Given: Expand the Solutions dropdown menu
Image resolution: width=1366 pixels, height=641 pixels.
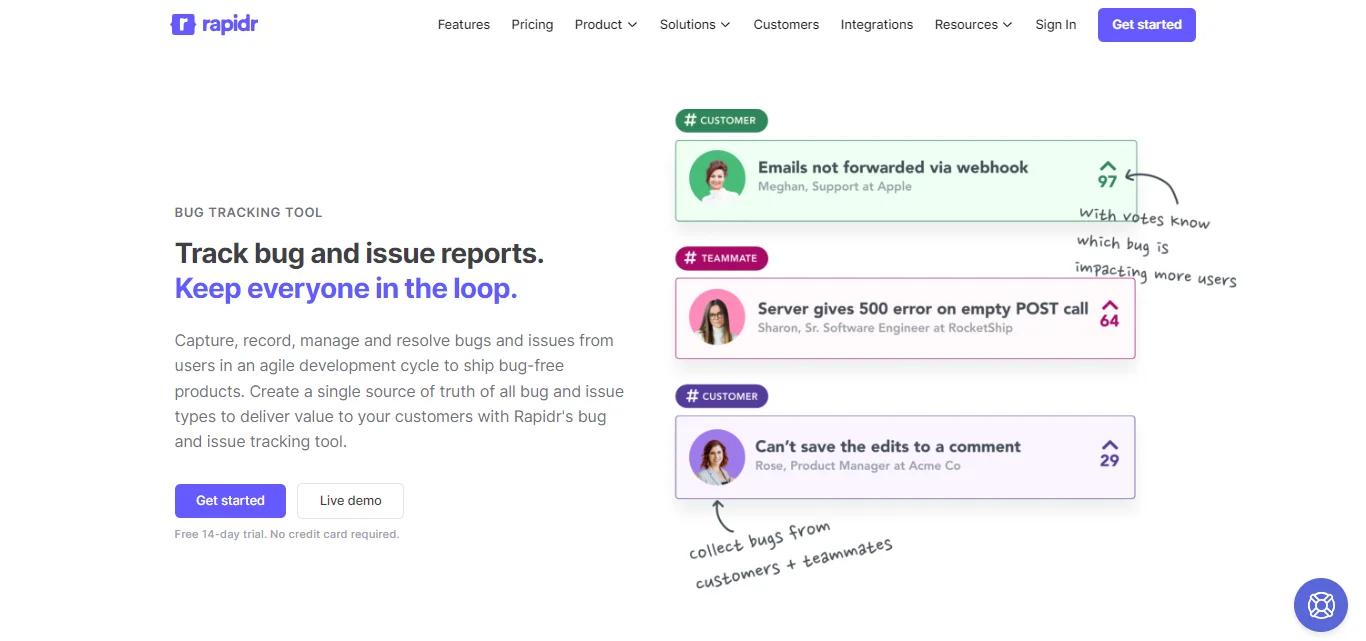Looking at the screenshot, I should (x=695, y=24).
